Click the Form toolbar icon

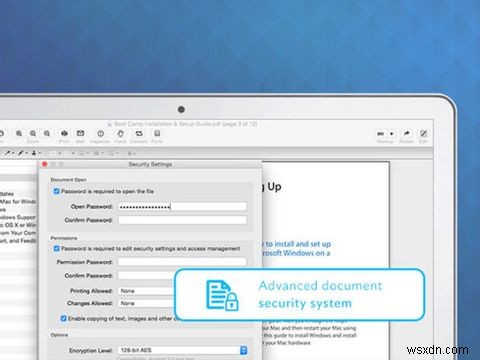pyautogui.click(x=157, y=133)
